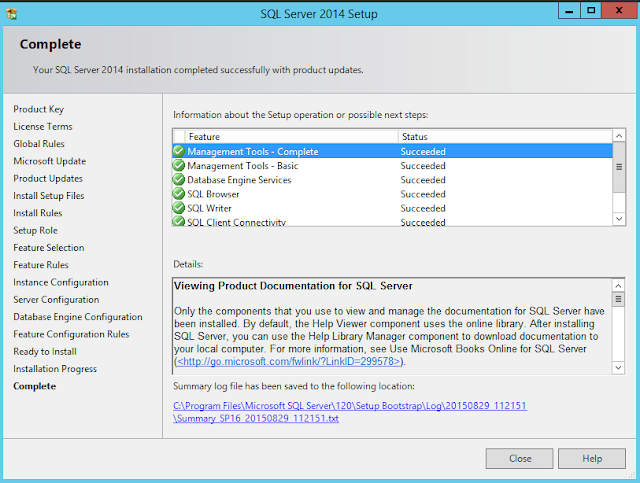The width and height of the screenshot is (640, 483).
Task: Click Feature Rules step in sidebar
Action: [x=41, y=265]
